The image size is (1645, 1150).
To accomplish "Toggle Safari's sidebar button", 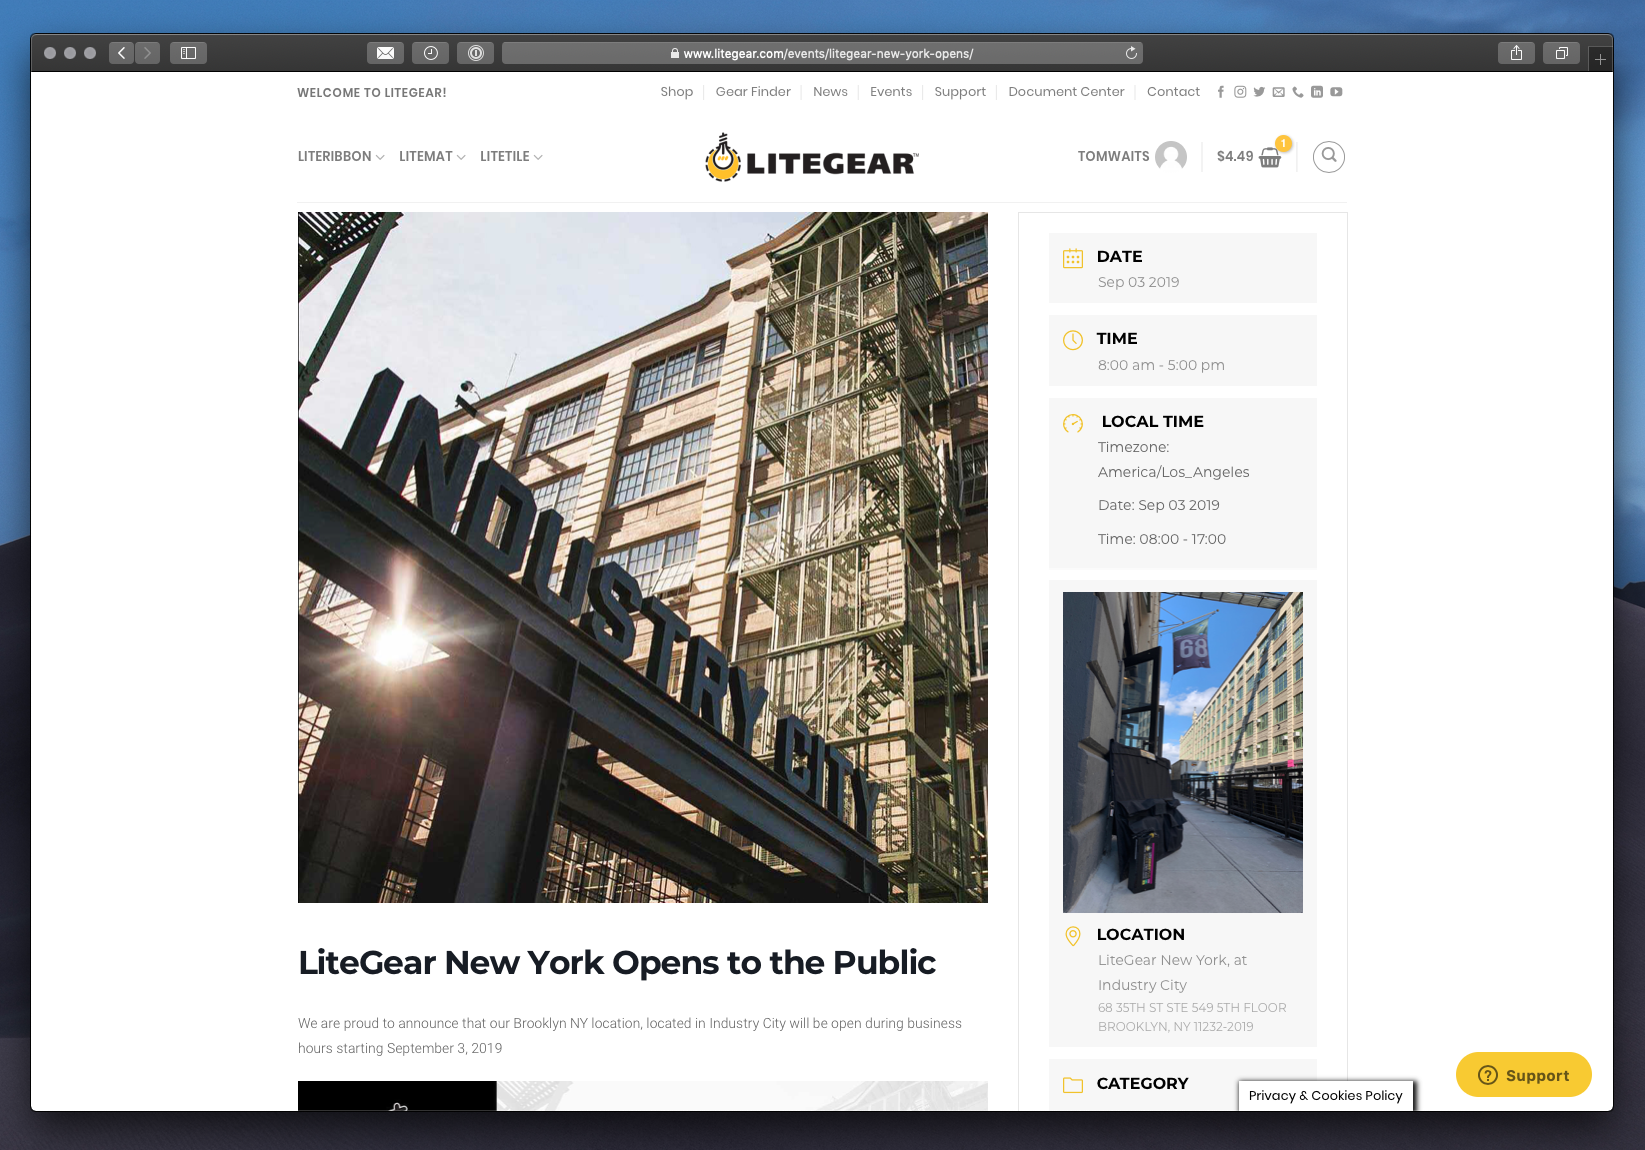I will [x=188, y=53].
